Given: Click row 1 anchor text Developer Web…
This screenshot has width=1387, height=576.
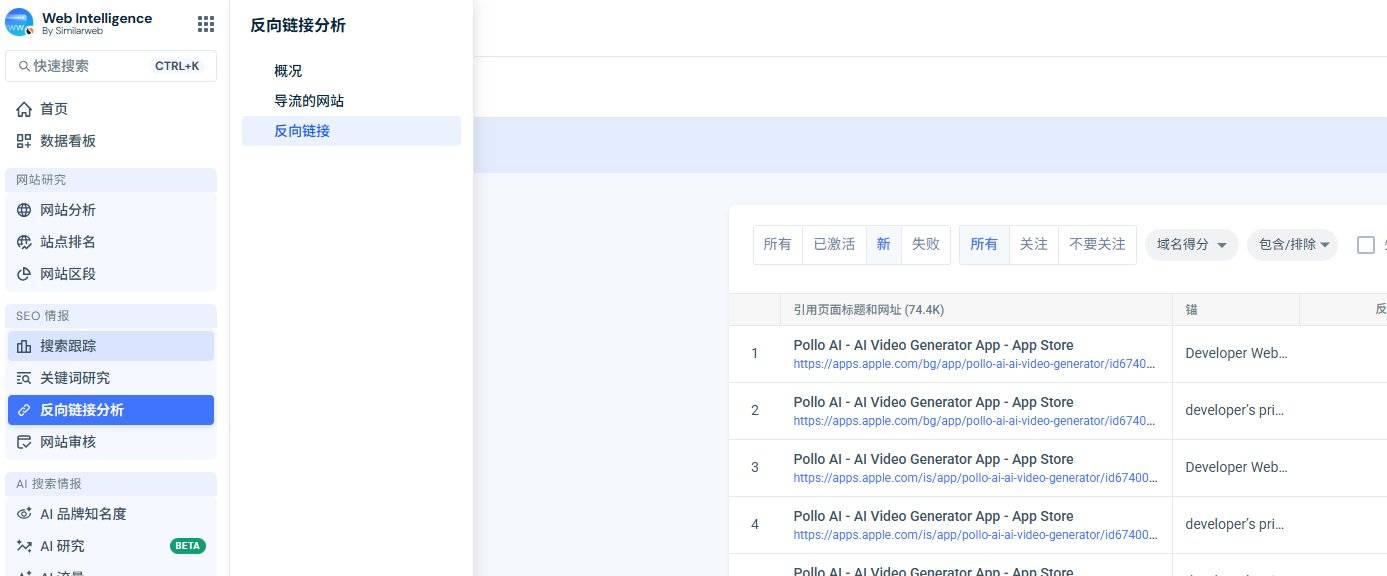Looking at the screenshot, I should pos(1236,353).
